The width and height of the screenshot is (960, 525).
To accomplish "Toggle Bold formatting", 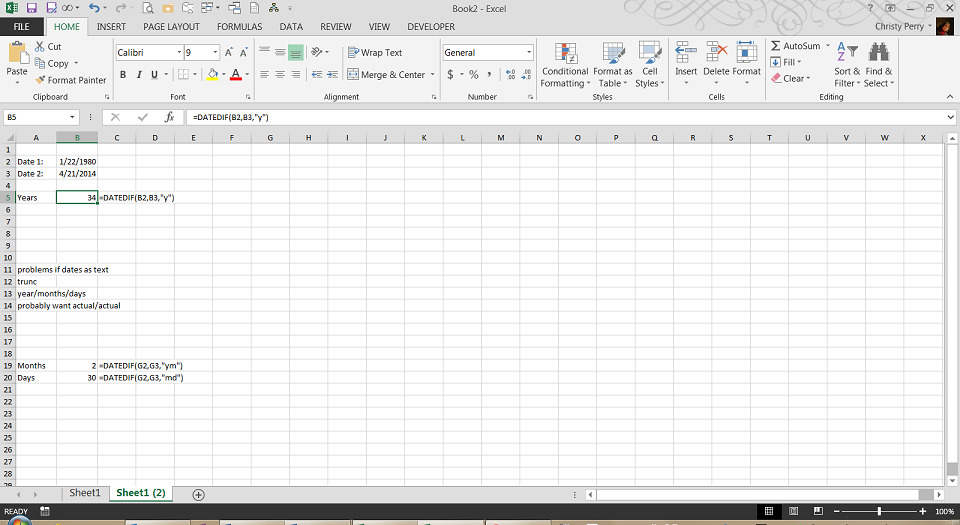I will point(122,75).
